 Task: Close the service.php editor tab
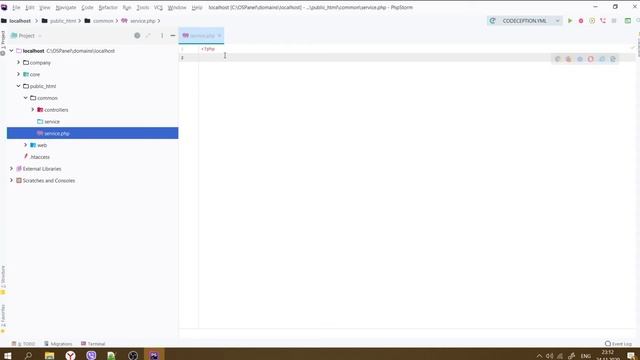pyautogui.click(x=219, y=36)
